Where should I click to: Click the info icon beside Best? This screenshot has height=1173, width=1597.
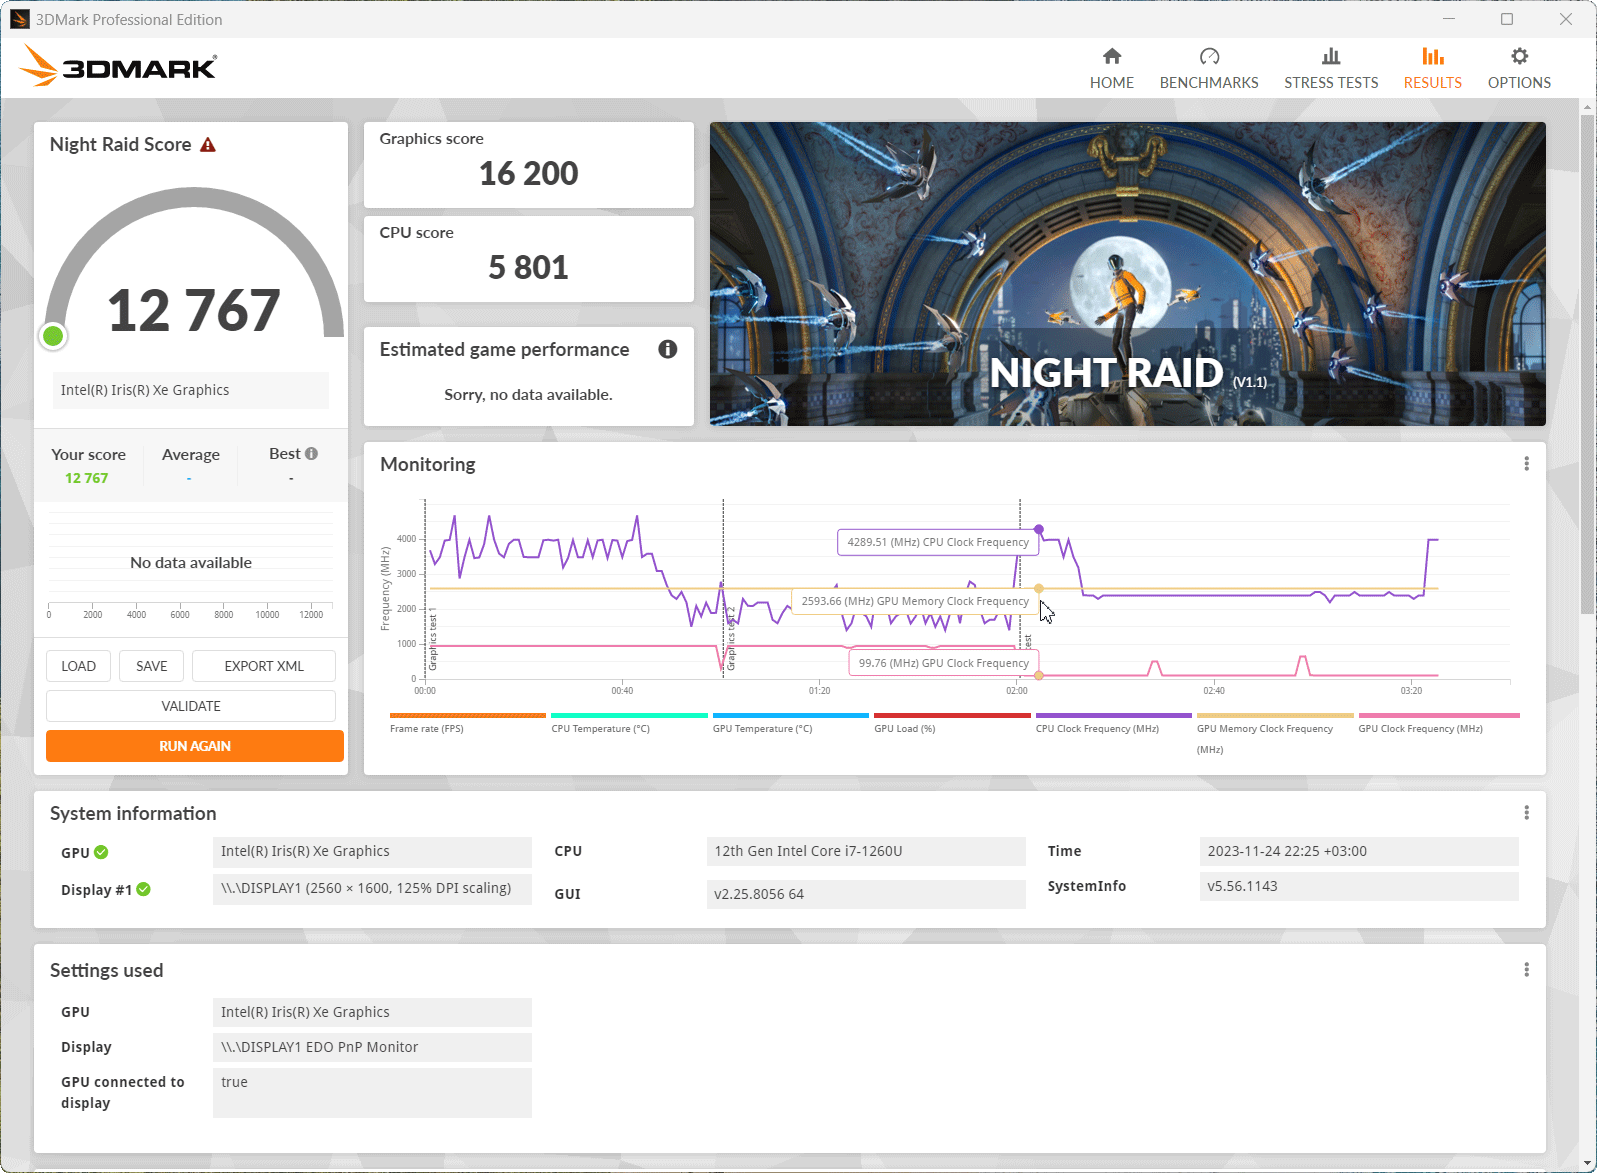coord(312,454)
